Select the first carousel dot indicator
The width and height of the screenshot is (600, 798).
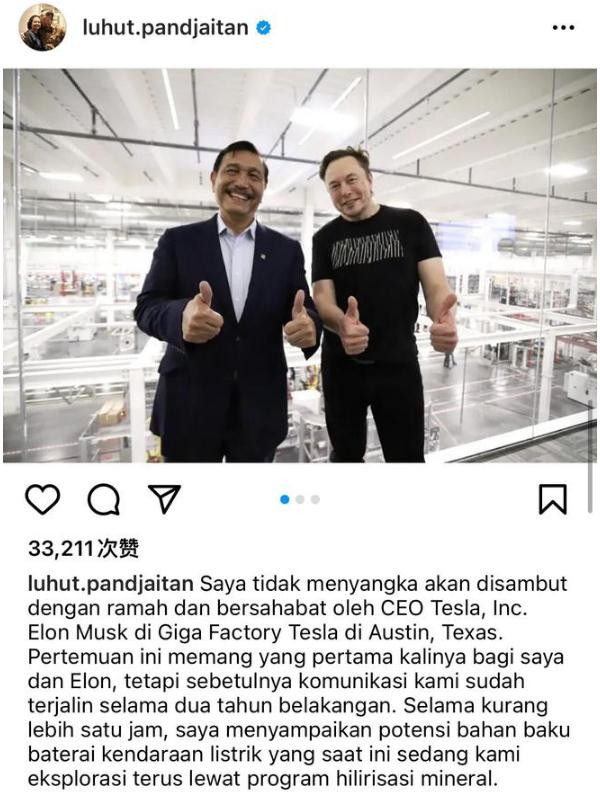tap(284, 499)
